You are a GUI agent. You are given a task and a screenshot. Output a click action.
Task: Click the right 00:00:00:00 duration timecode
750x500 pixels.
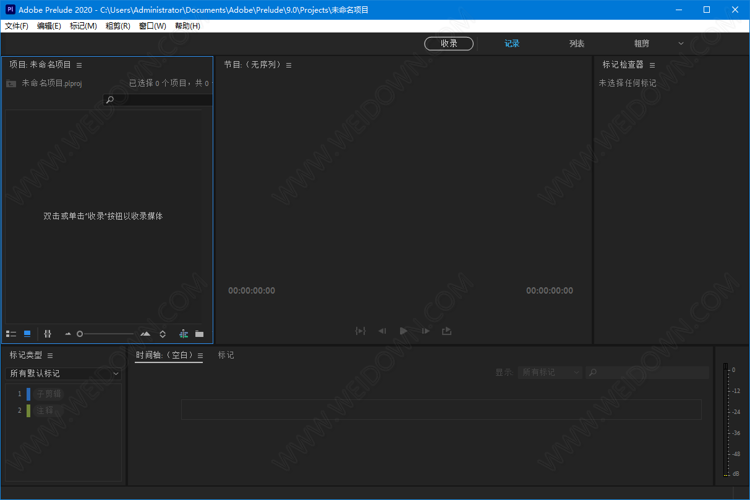click(x=550, y=291)
